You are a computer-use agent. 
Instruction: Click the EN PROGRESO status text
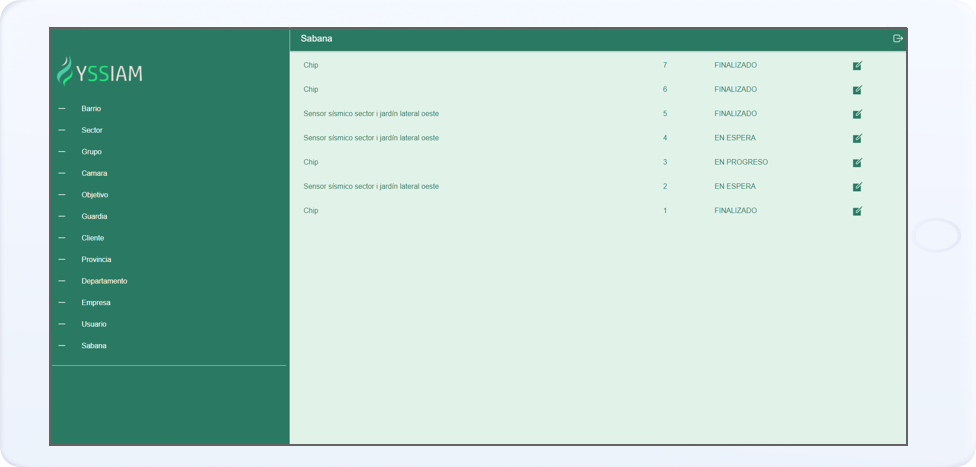pos(741,163)
